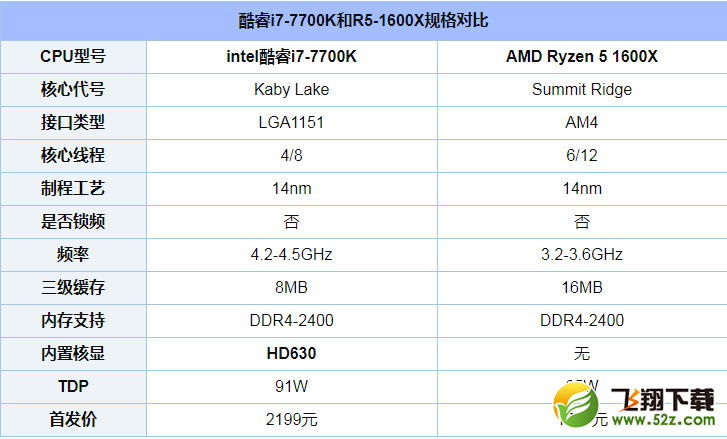This screenshot has height=439, width=727.
Task: Select the 三级缓存 row label
Action: (x=73, y=287)
